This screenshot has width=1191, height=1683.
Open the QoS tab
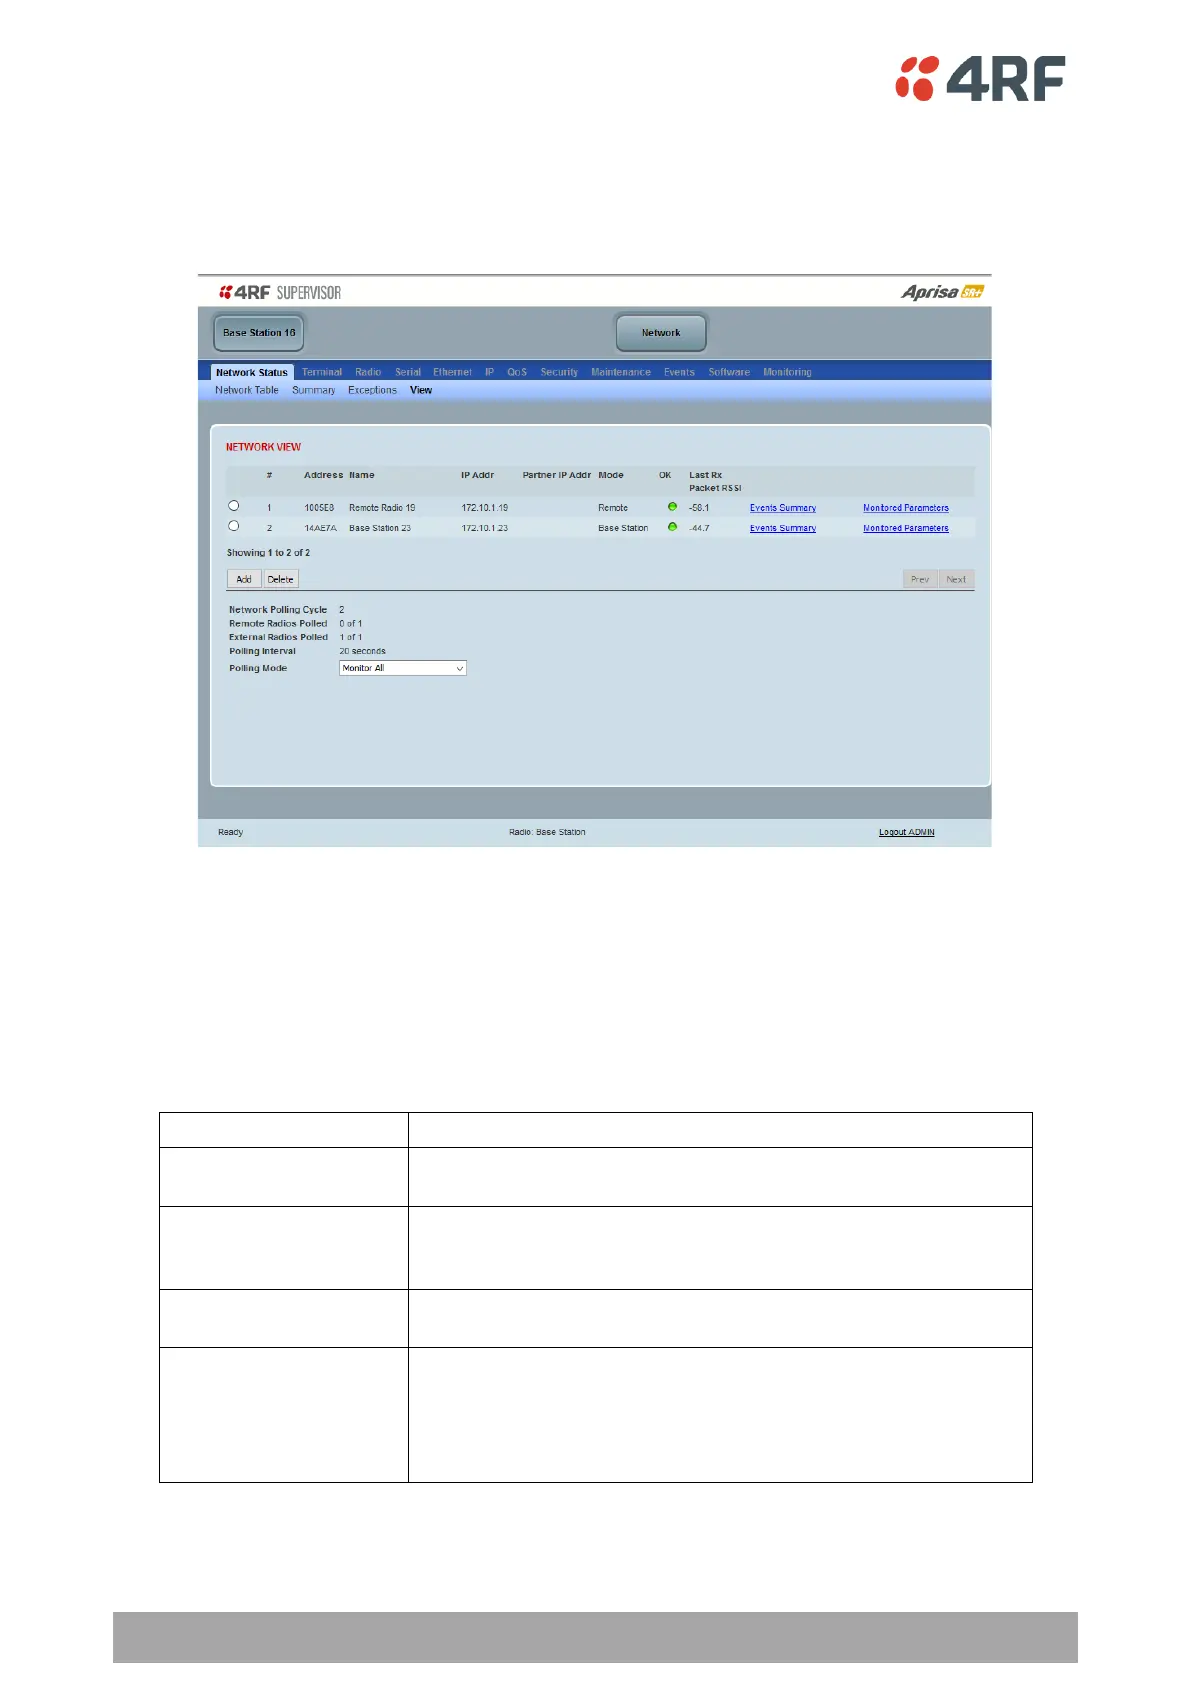517,372
